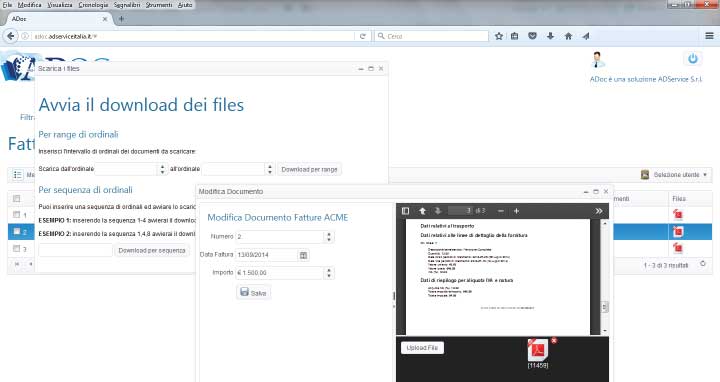Check the checkbox for row 3
Viewport: 720px width, 382px height.
(x=17, y=248)
